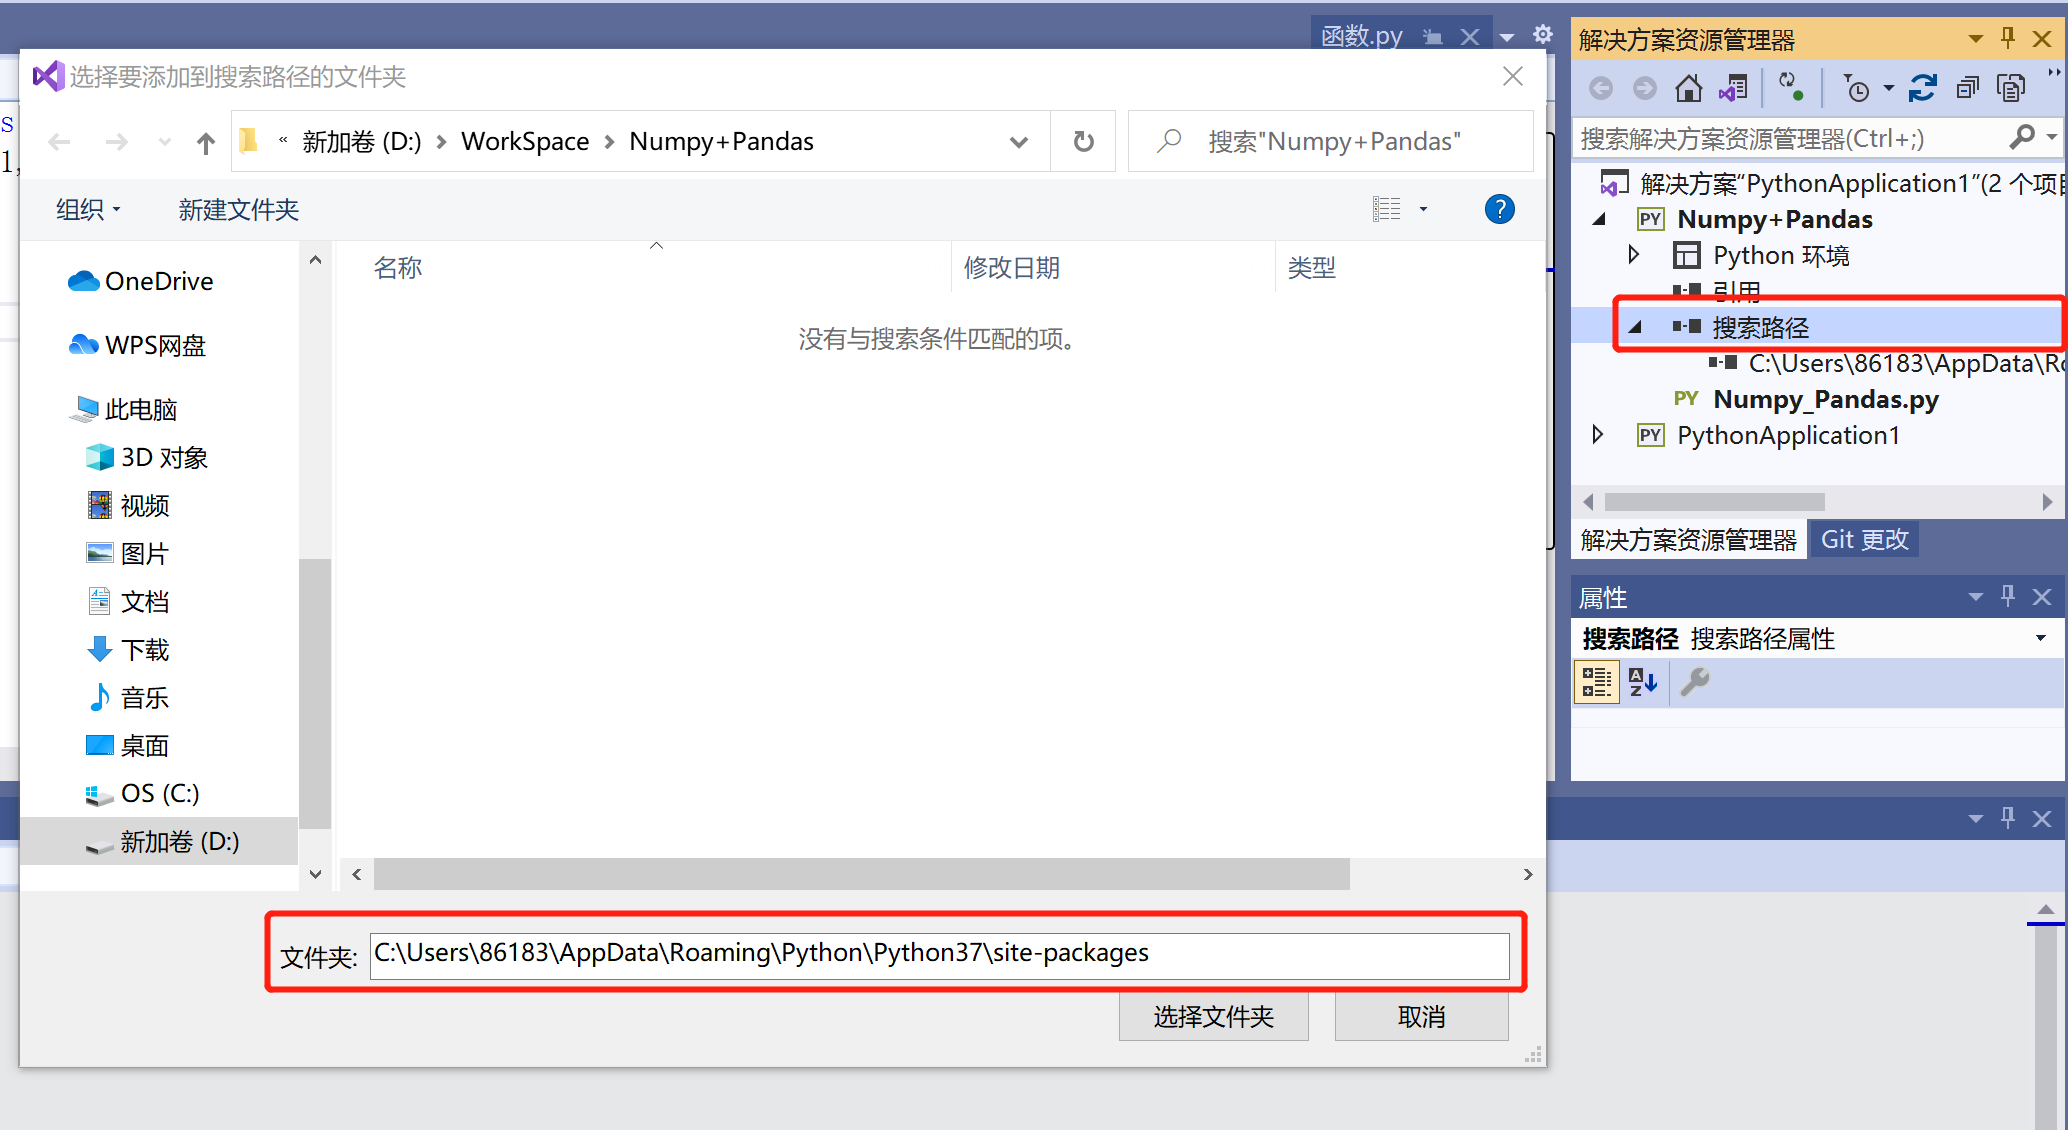
Task: Select the 函数.py document tab
Action: pyautogui.click(x=1360, y=35)
